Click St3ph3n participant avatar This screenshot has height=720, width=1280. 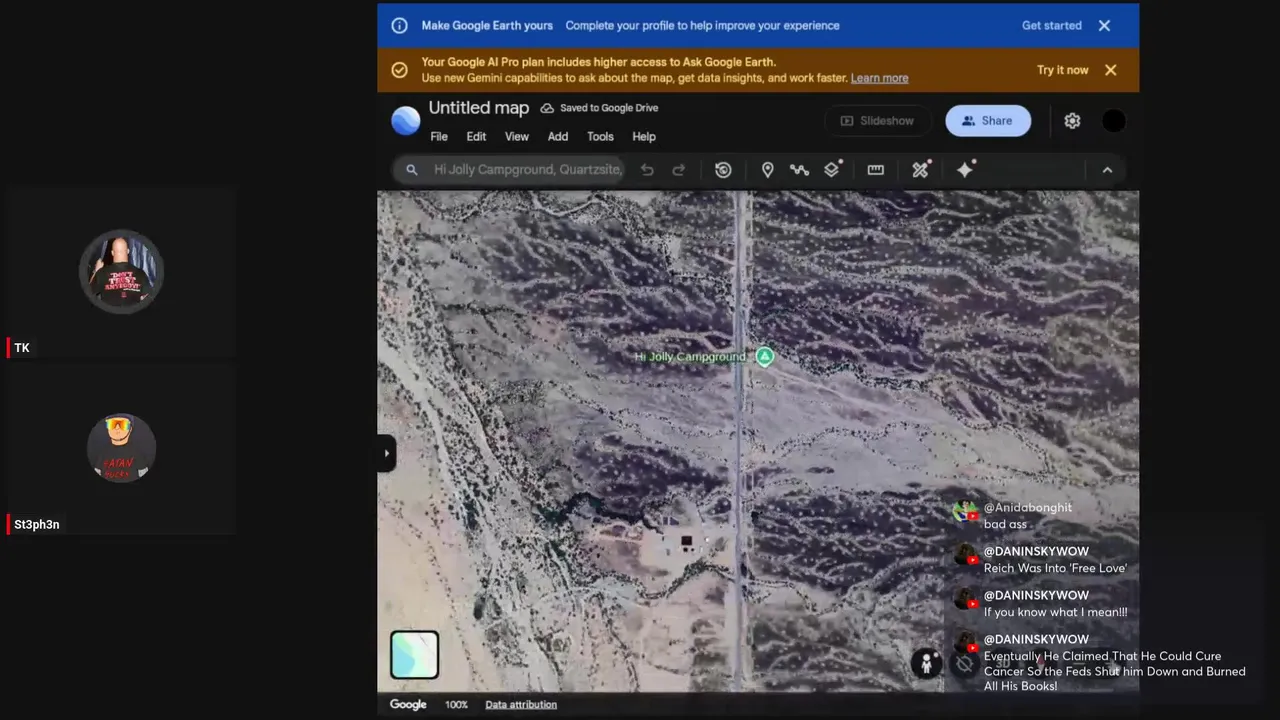(x=121, y=448)
